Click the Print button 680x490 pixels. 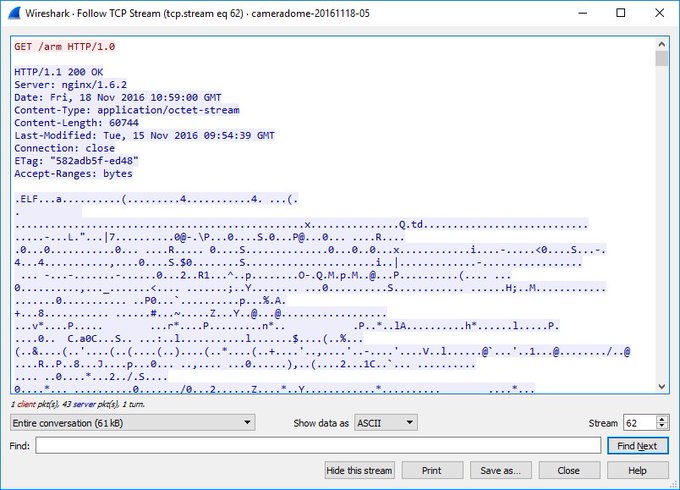tap(432, 470)
